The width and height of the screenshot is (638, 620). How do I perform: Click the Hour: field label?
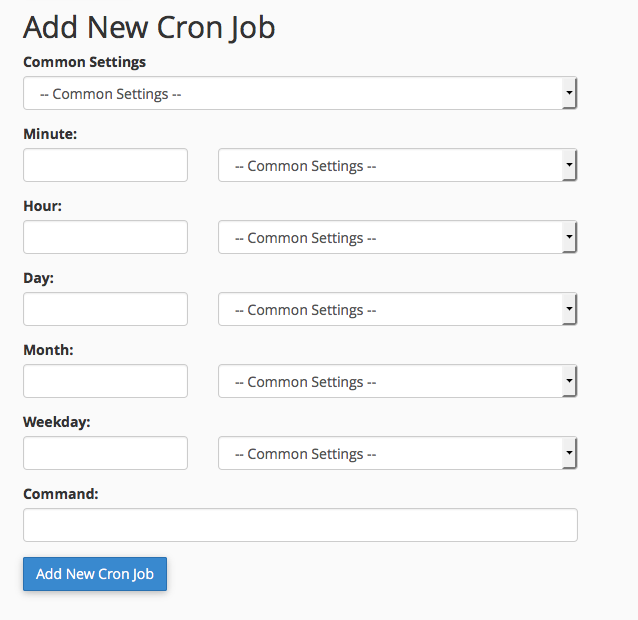(42, 206)
